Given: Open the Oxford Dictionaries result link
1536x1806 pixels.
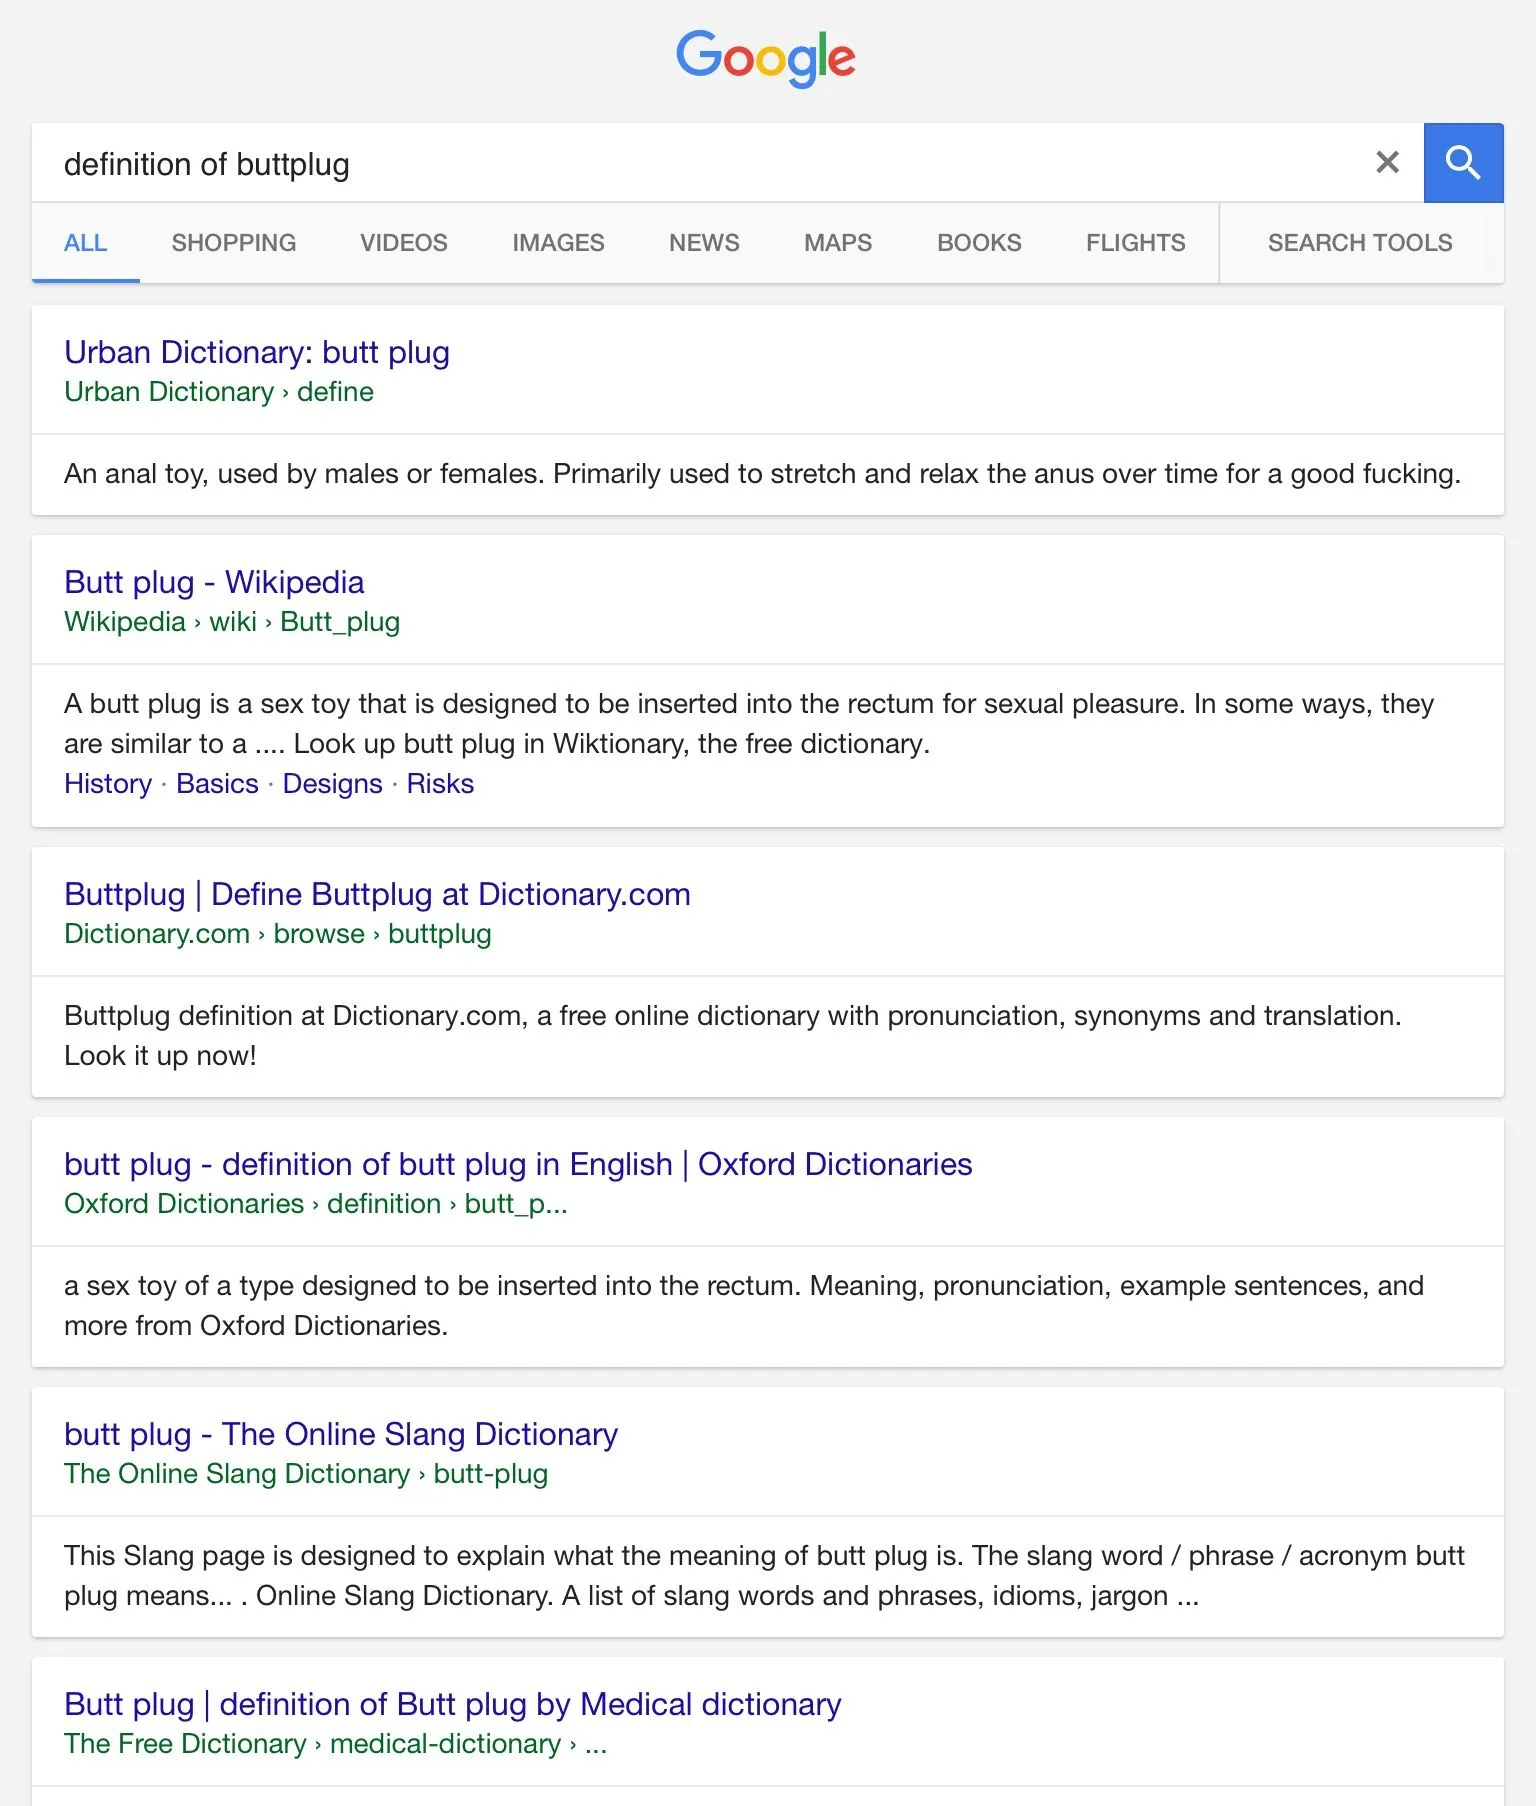Looking at the screenshot, I should (517, 1164).
